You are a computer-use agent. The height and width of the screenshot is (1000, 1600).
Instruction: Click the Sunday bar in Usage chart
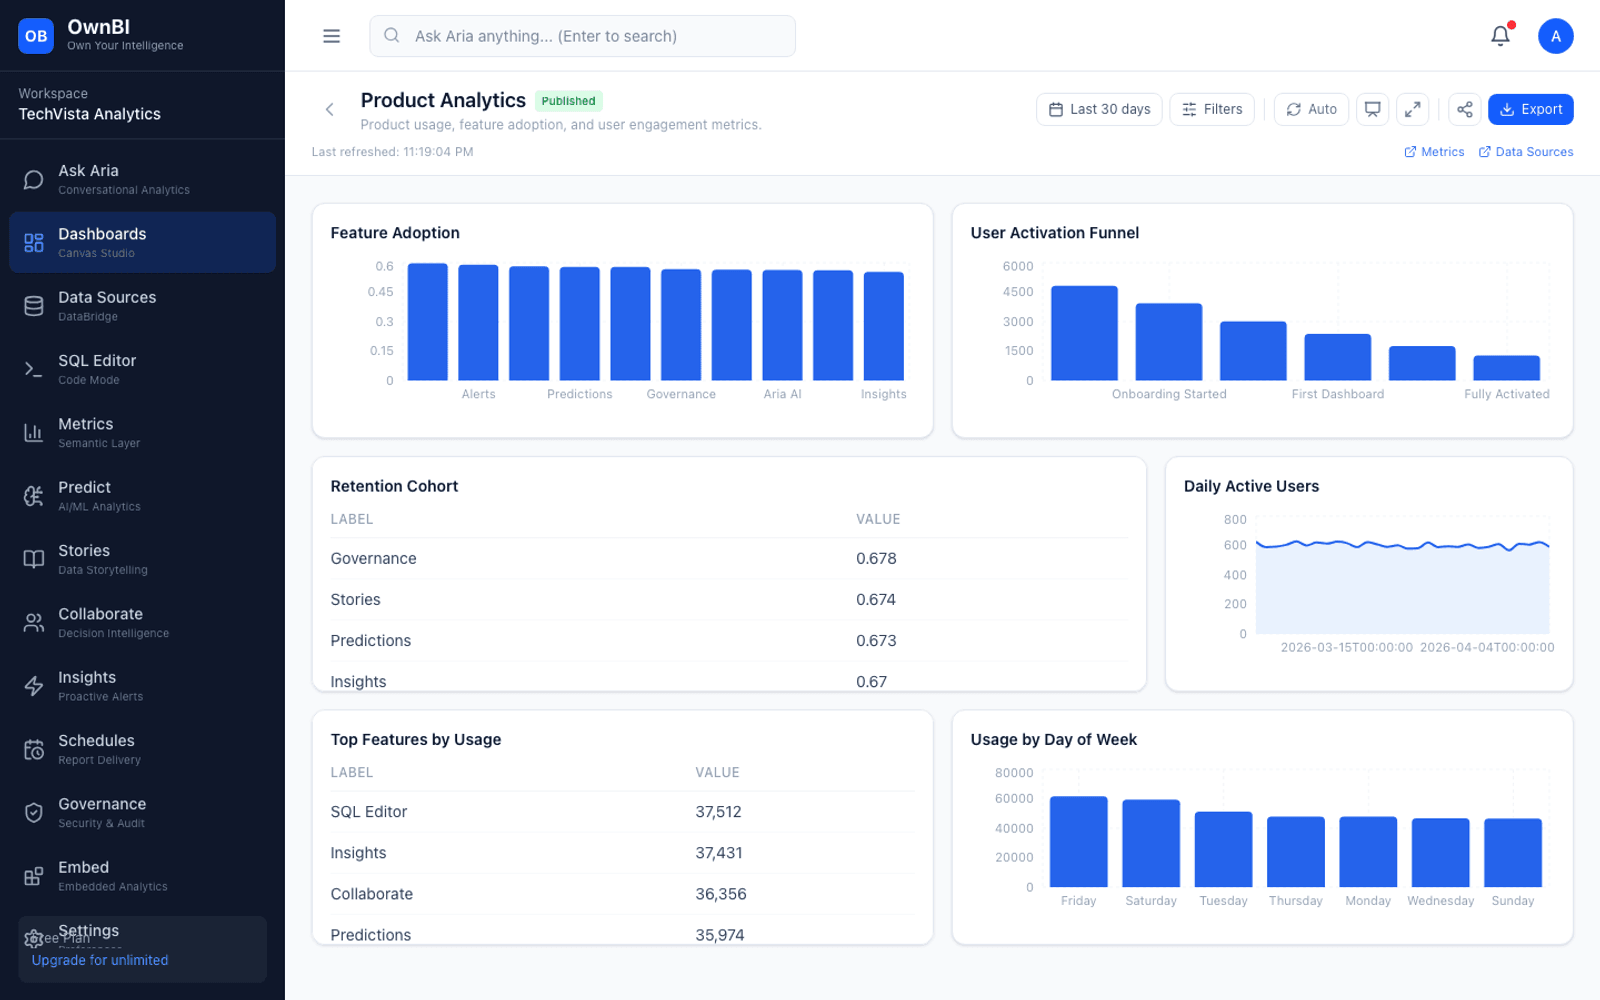1512,852
